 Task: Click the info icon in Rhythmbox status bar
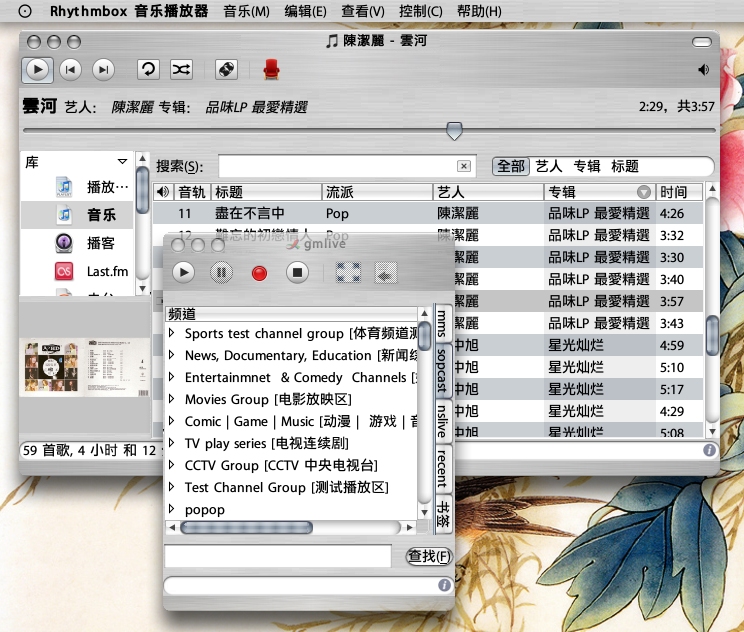(x=709, y=450)
